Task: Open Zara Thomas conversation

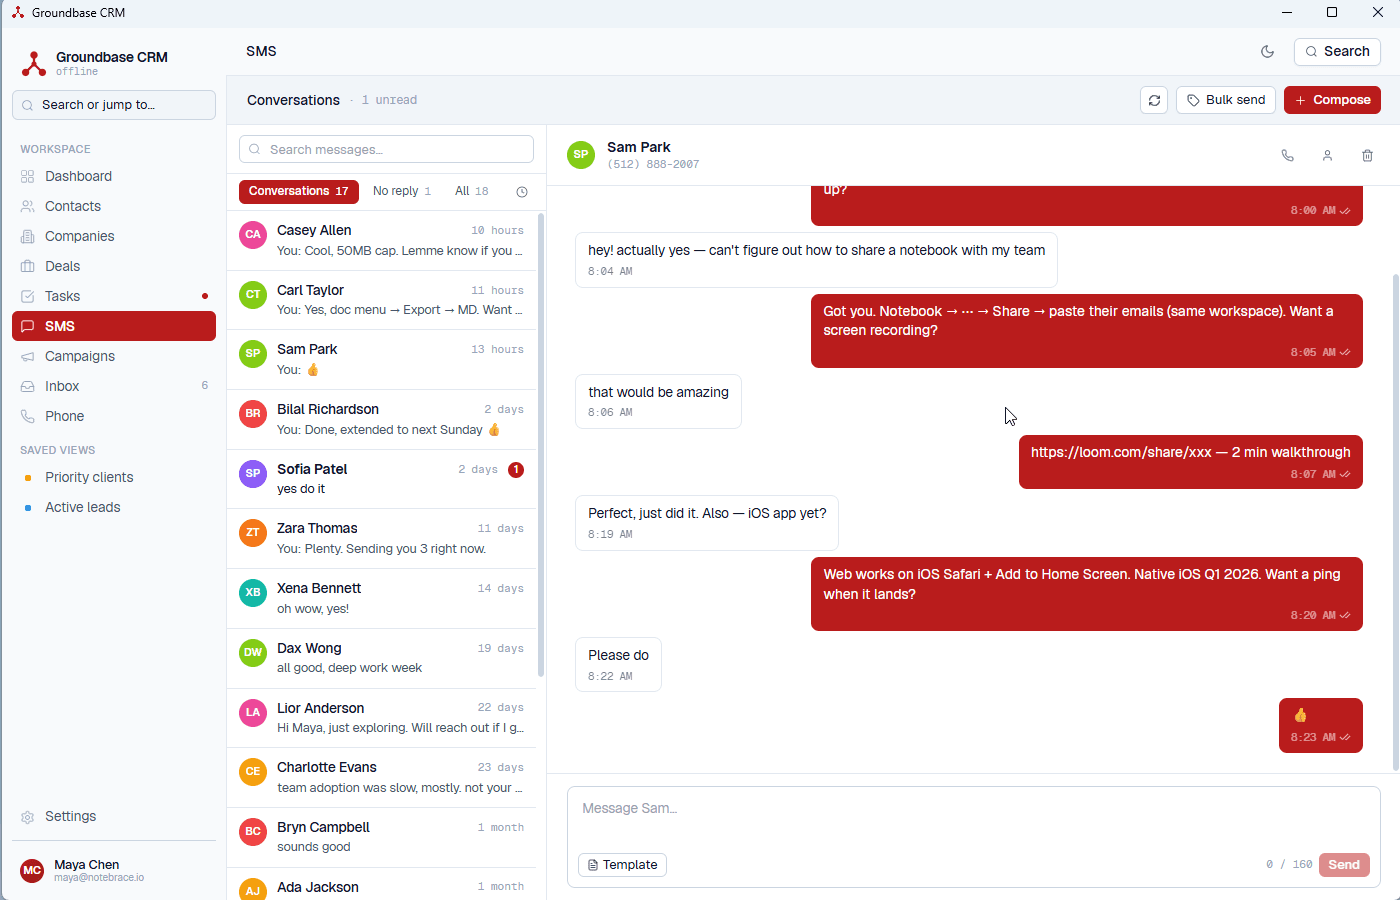Action: click(382, 539)
